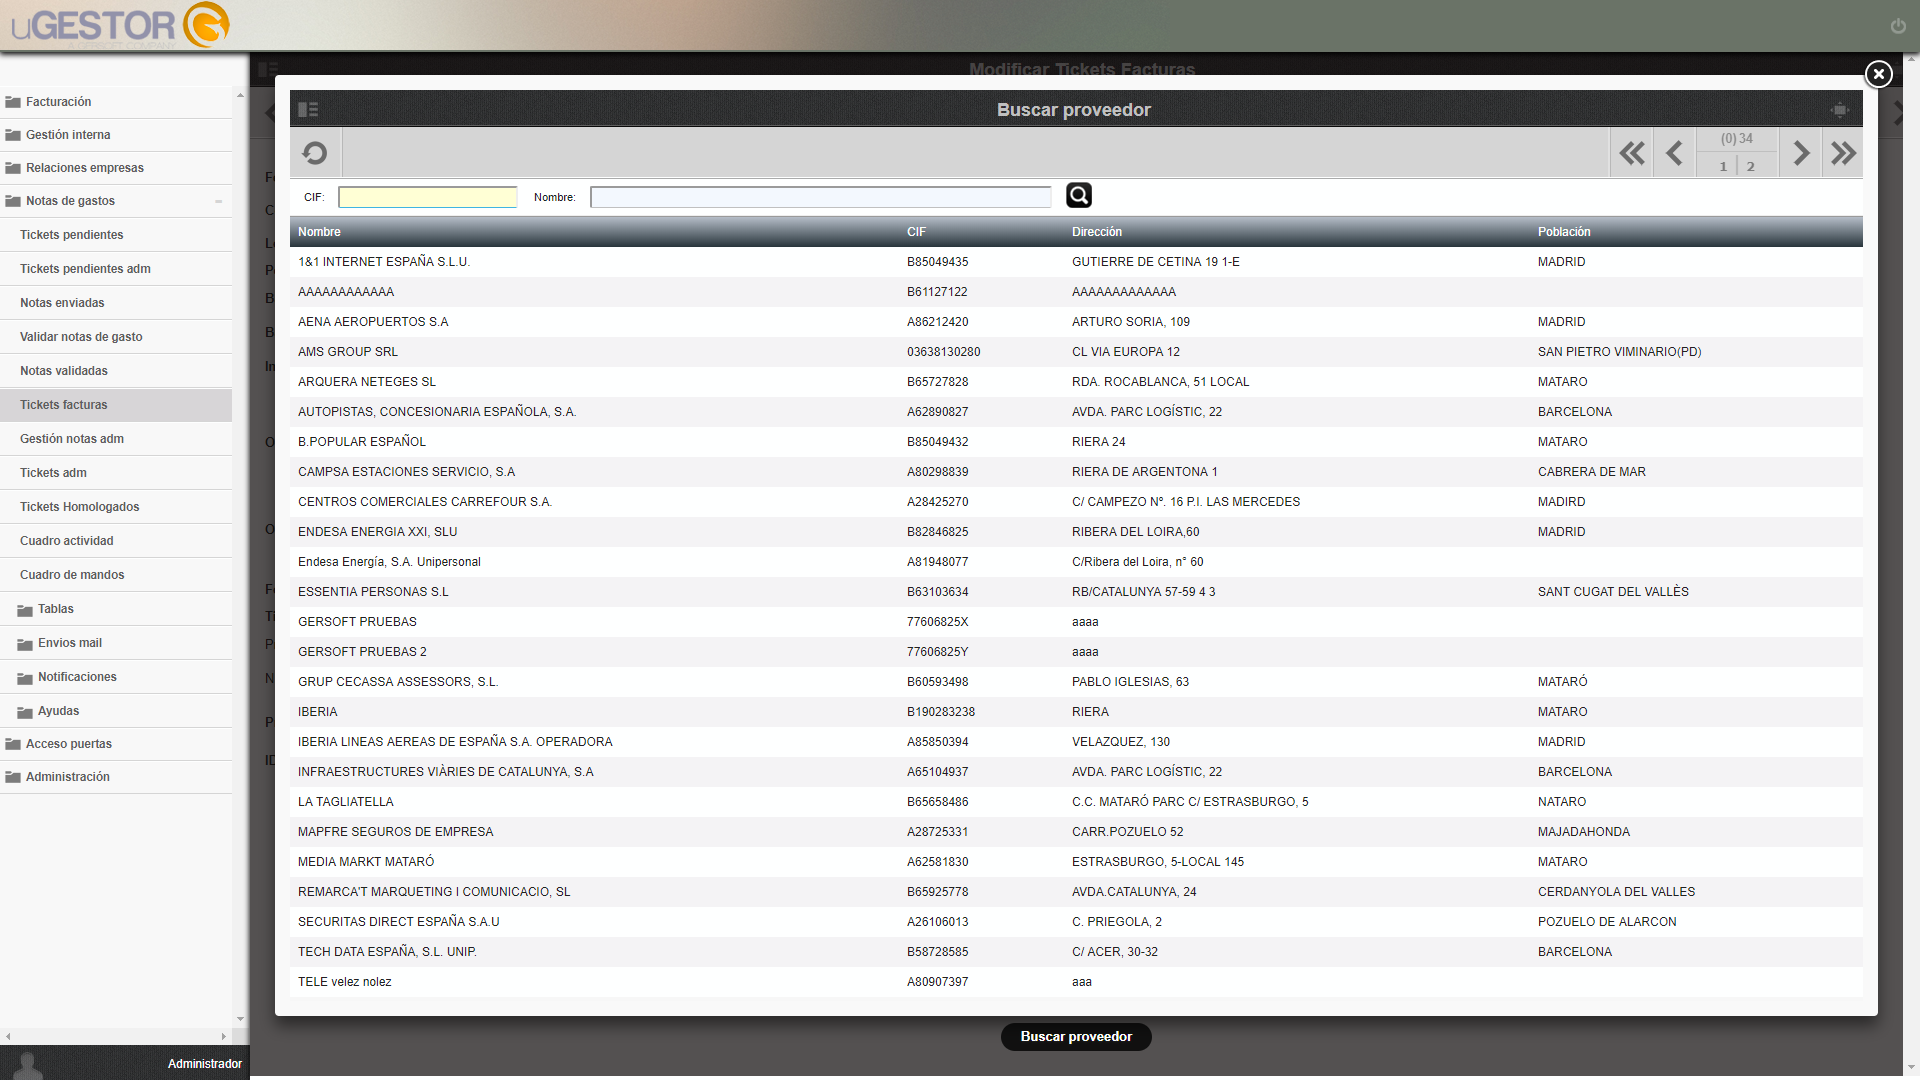Select provider GRUP CECASSA ASSESSORS, S.L.
This screenshot has width=1920, height=1080.
tap(1076, 682)
